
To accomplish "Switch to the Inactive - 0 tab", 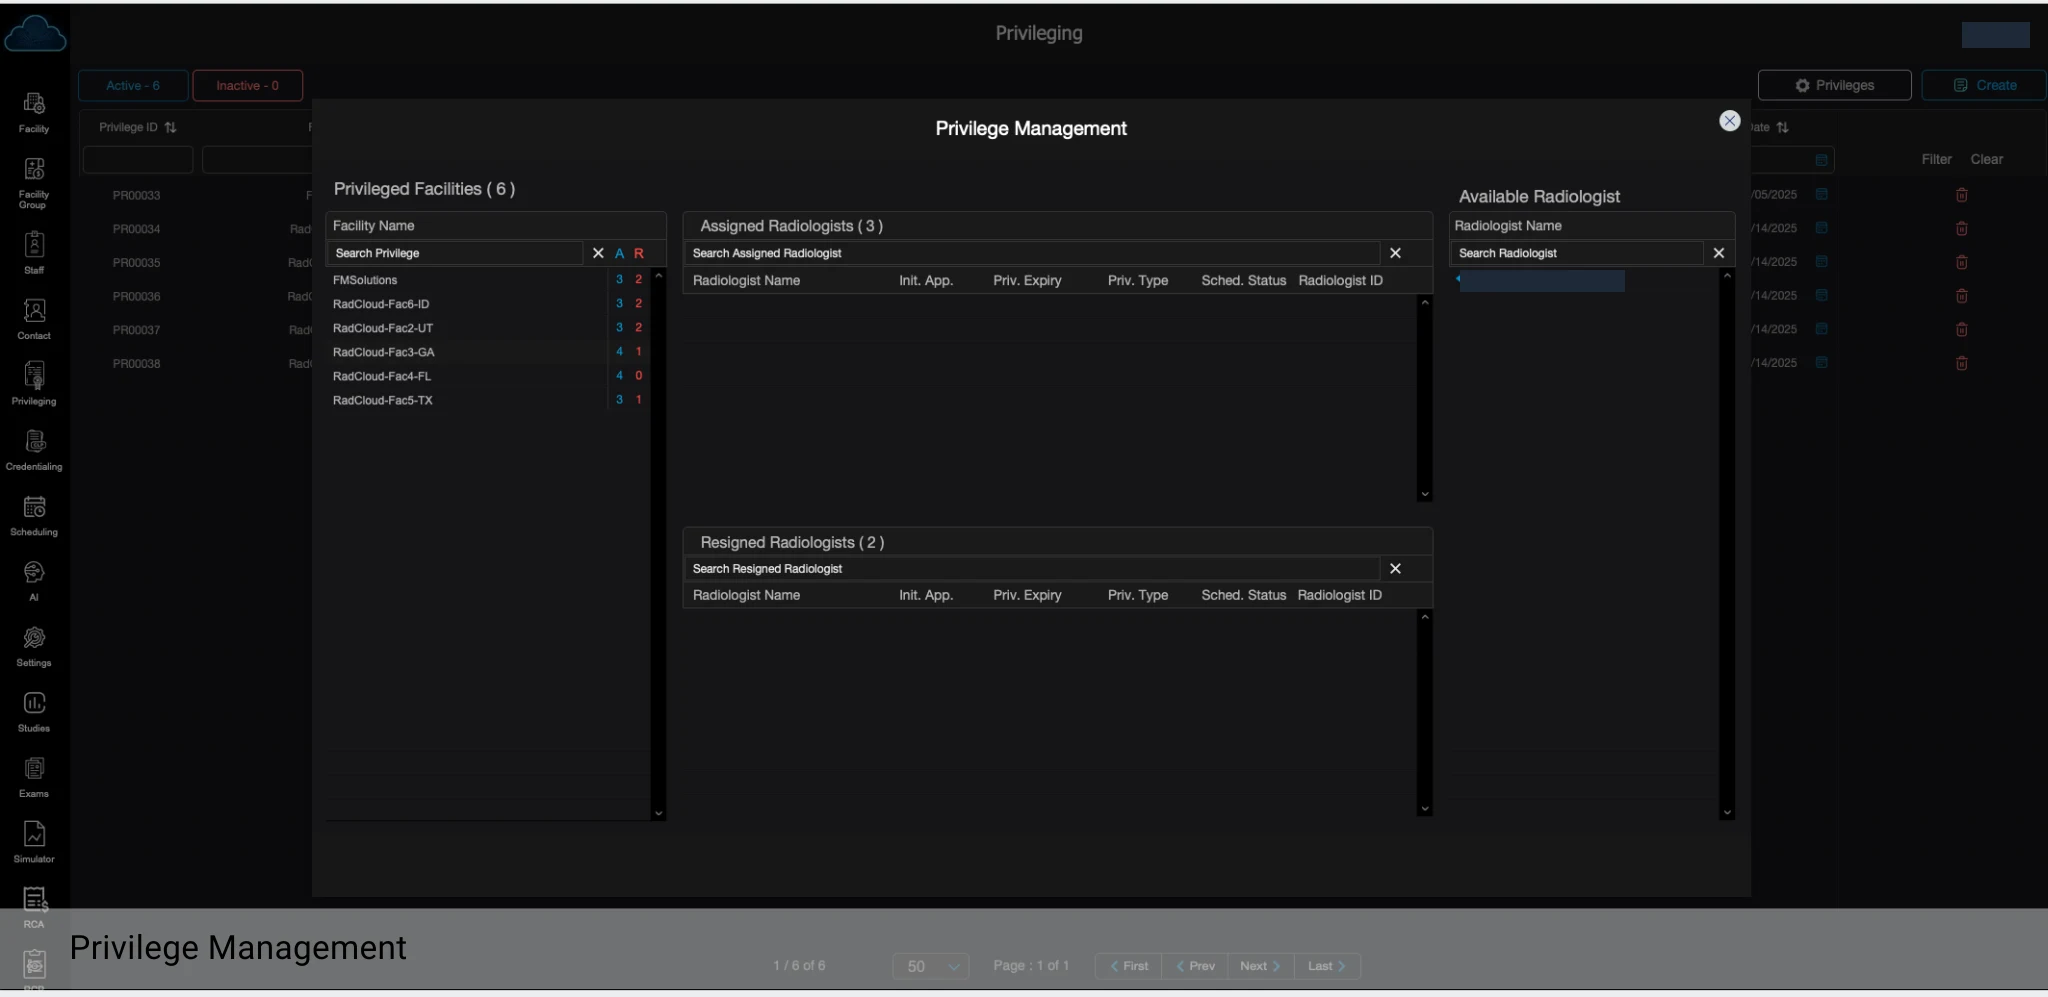I will pyautogui.click(x=247, y=86).
